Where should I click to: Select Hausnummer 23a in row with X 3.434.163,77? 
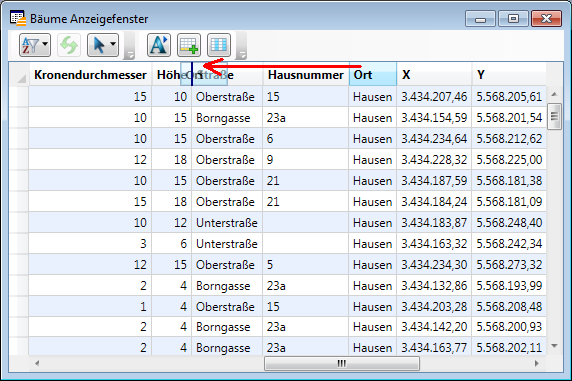pyautogui.click(x=305, y=347)
